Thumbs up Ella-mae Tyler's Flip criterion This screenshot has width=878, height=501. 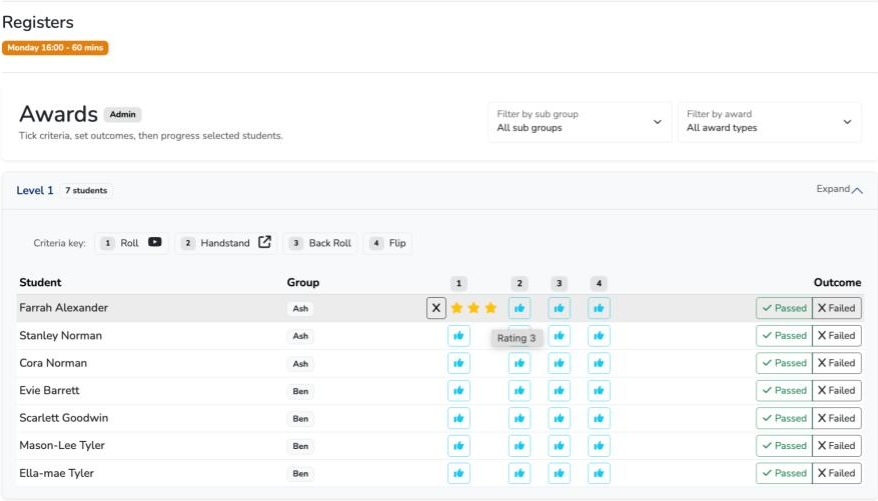click(x=598, y=473)
